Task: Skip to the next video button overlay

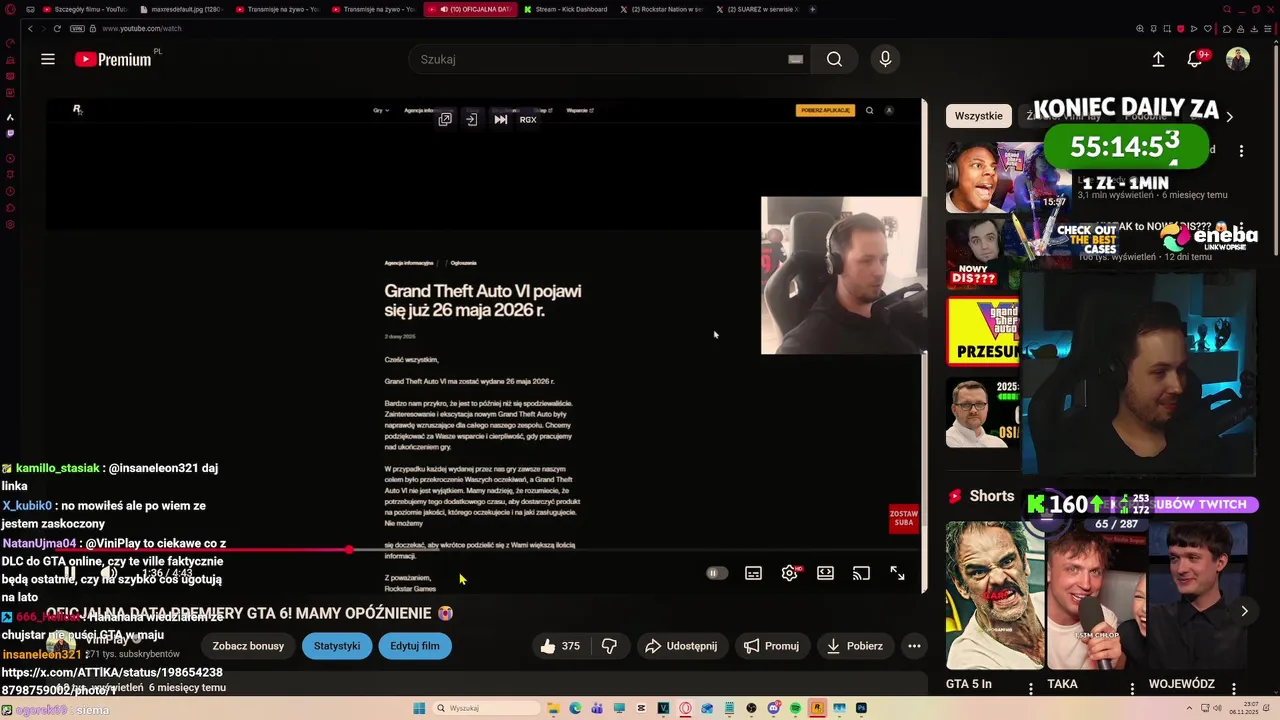Action: tap(501, 119)
